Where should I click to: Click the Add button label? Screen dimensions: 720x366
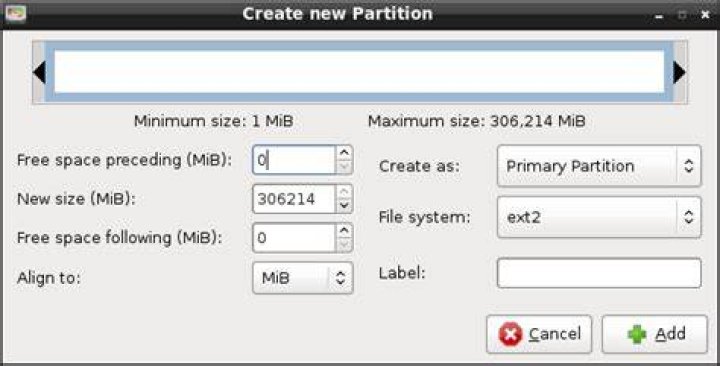670,334
